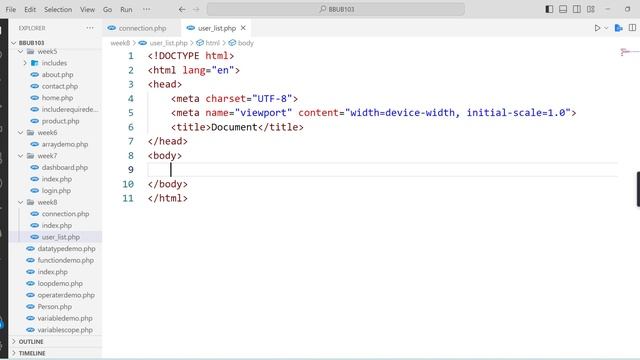Open Explorer views and more actions ellipsis
The image size is (640, 360).
90,28
